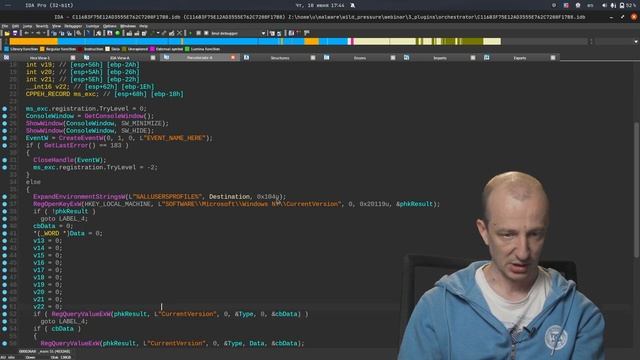This screenshot has width=640, height=360.
Task: Click the ExpandEnvironmentStringsW function name
Action: point(79,197)
